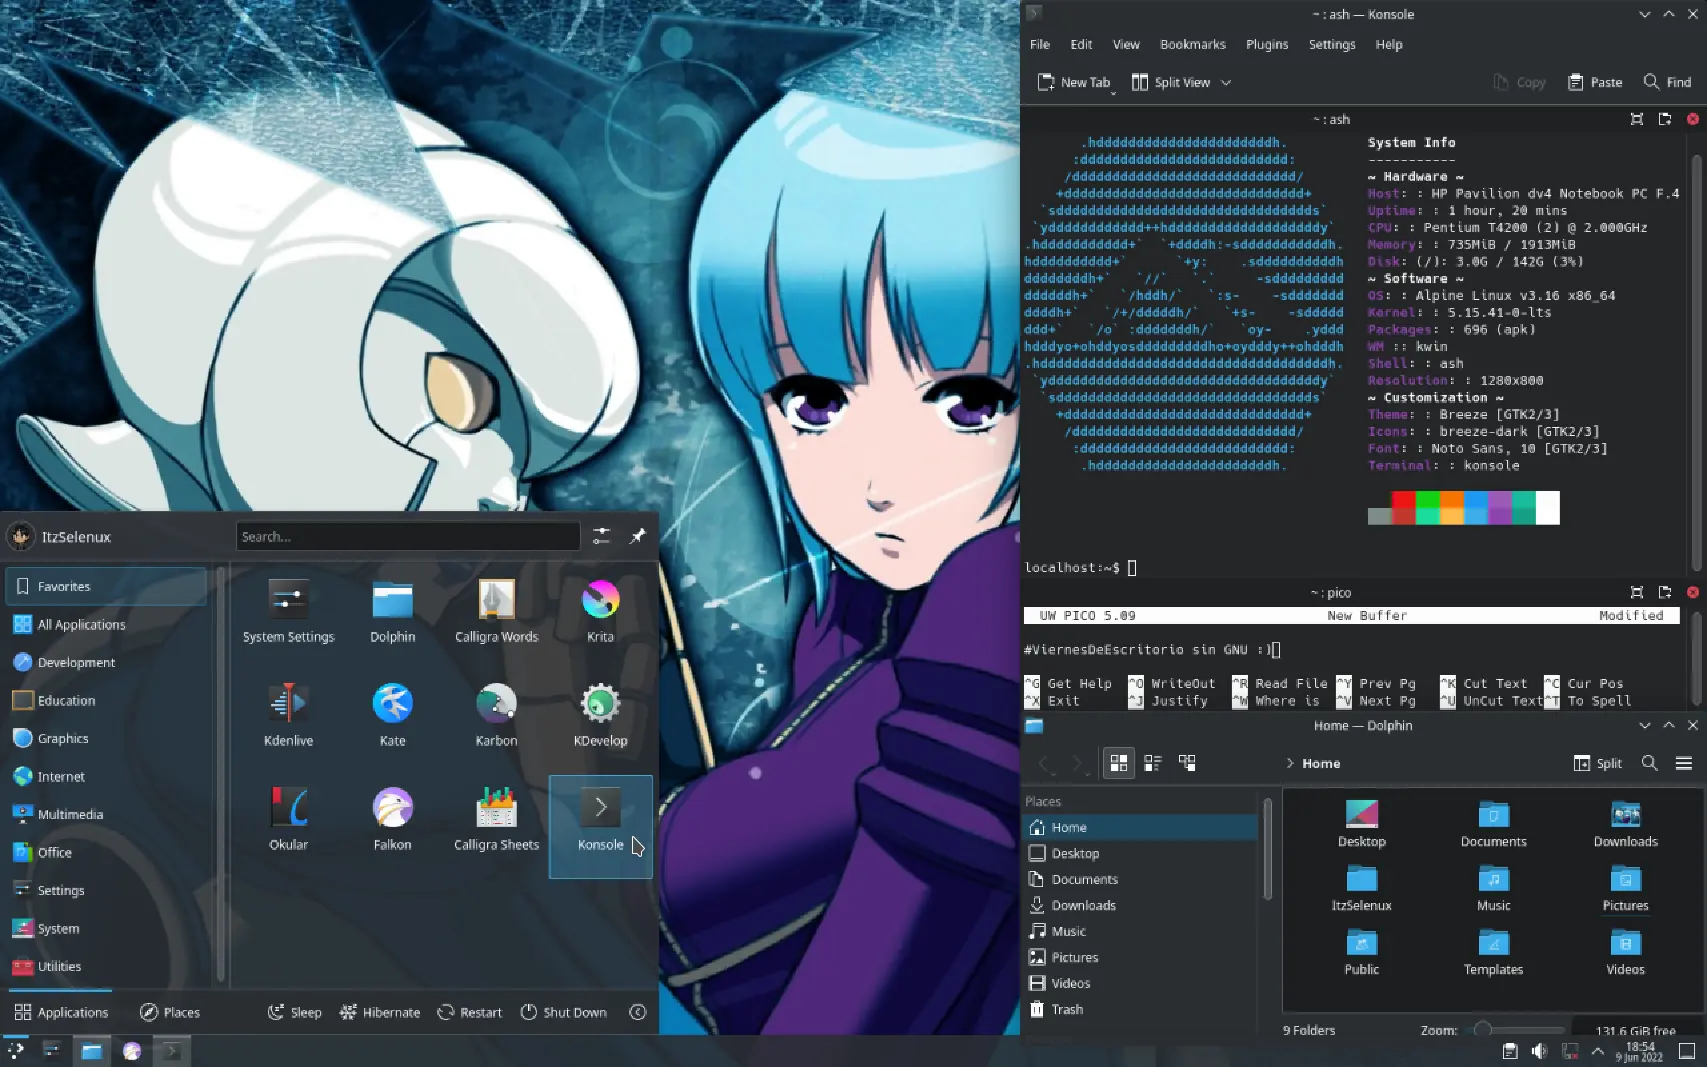Open KDevelop from the launcher

point(600,714)
